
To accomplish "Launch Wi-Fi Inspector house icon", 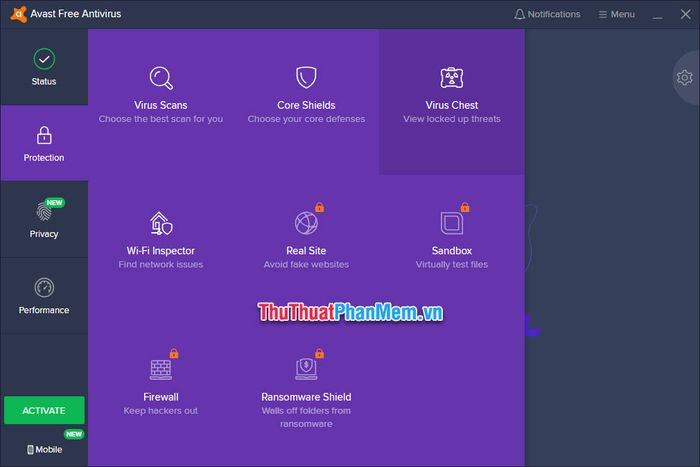I will point(161,223).
